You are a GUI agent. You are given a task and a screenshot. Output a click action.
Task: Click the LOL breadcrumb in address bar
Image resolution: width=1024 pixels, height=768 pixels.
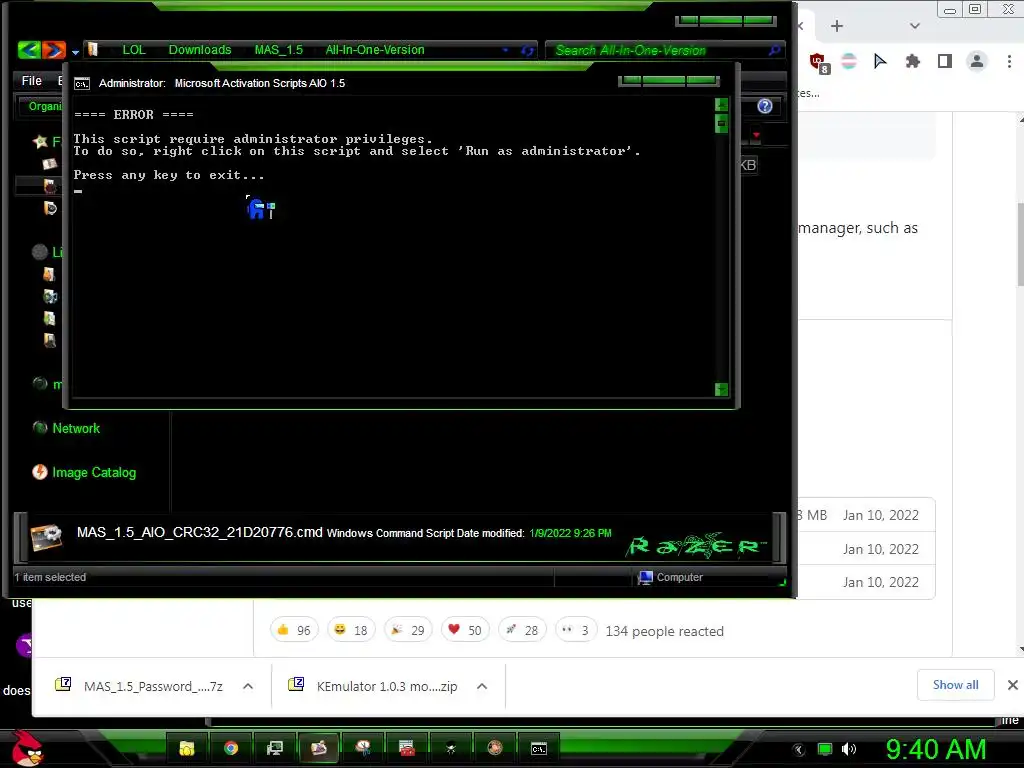pos(134,50)
